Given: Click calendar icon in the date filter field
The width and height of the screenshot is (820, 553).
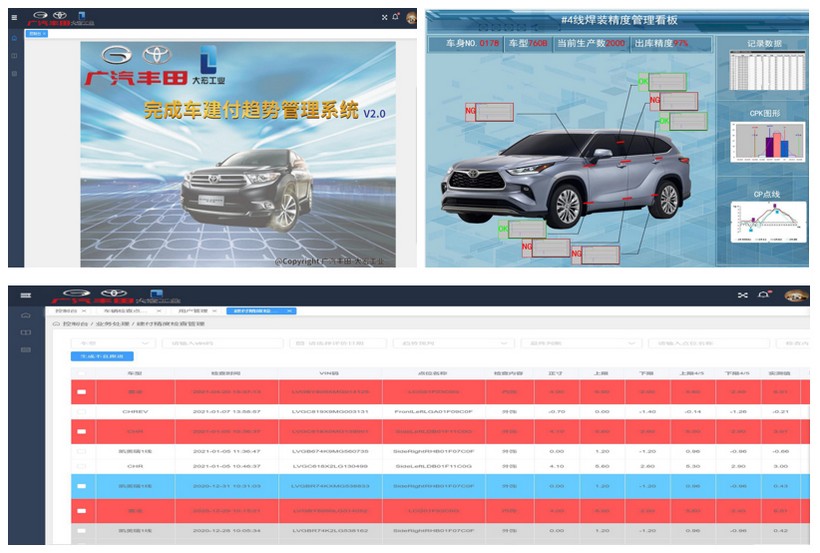Looking at the screenshot, I should click(x=300, y=343).
